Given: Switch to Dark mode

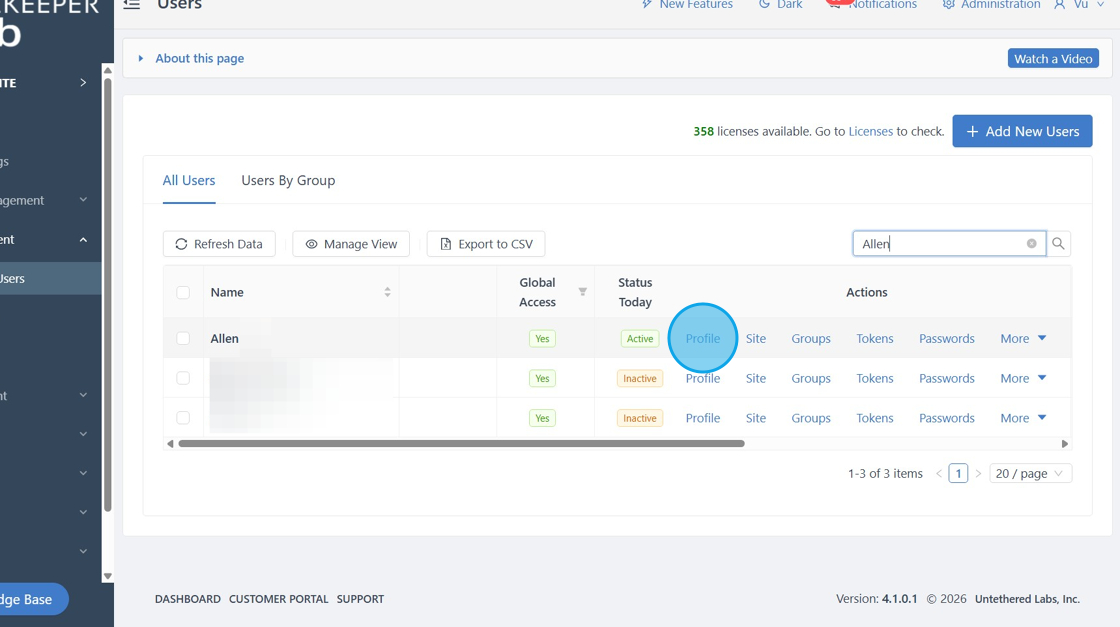Looking at the screenshot, I should pos(780,4).
